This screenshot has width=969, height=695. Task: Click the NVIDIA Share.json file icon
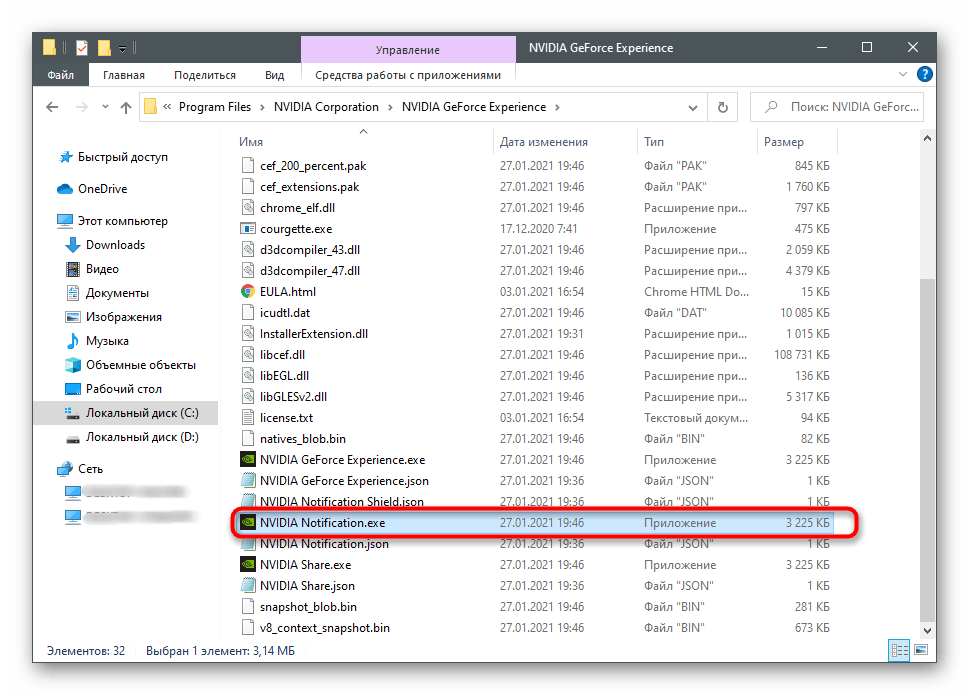[248, 586]
